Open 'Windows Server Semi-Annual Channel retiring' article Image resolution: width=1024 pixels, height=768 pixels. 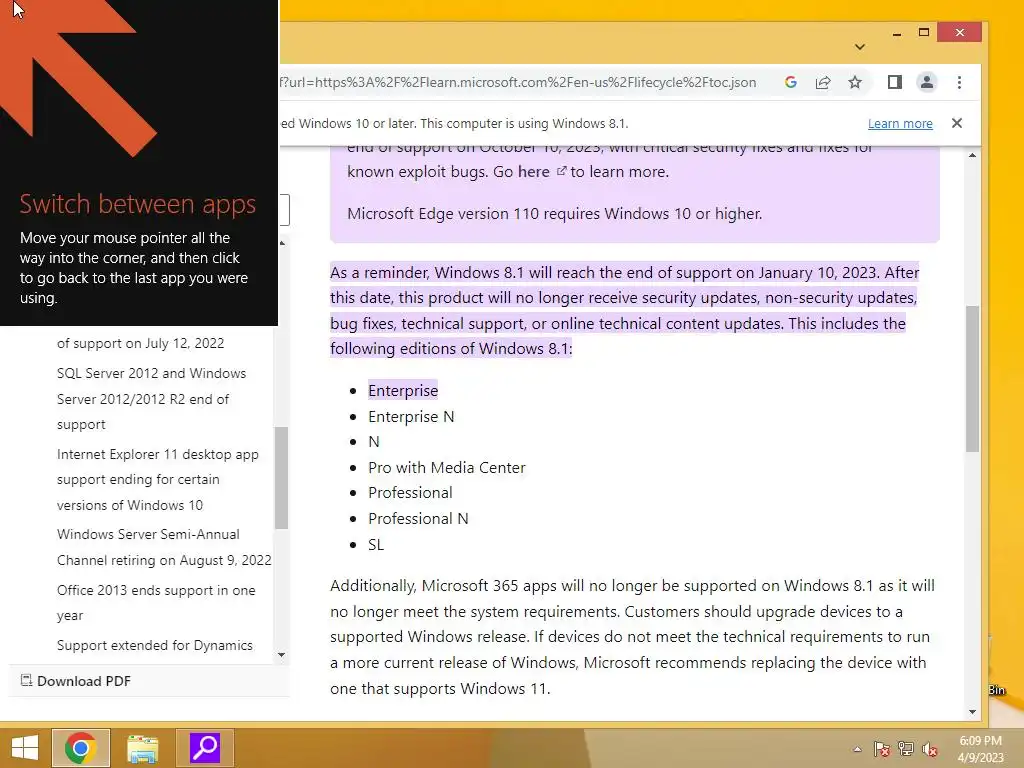[x=164, y=547]
